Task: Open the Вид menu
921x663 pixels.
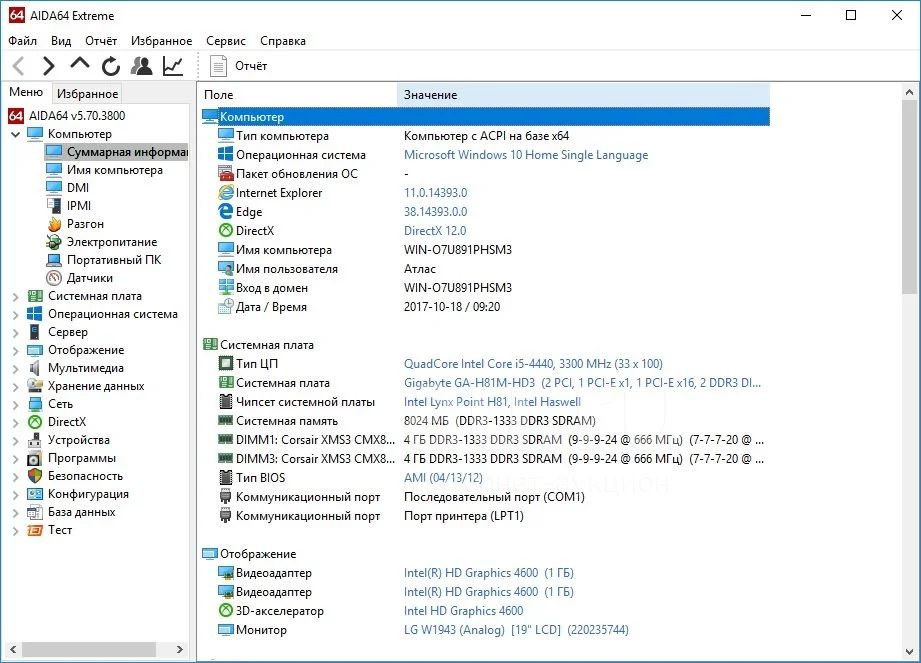Action: point(61,41)
